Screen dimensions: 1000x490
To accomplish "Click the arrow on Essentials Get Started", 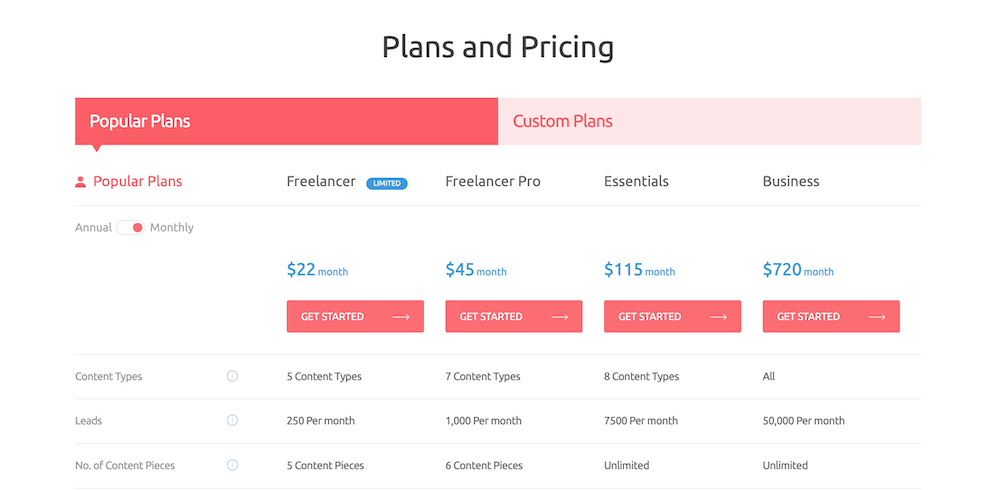I will pos(718,316).
